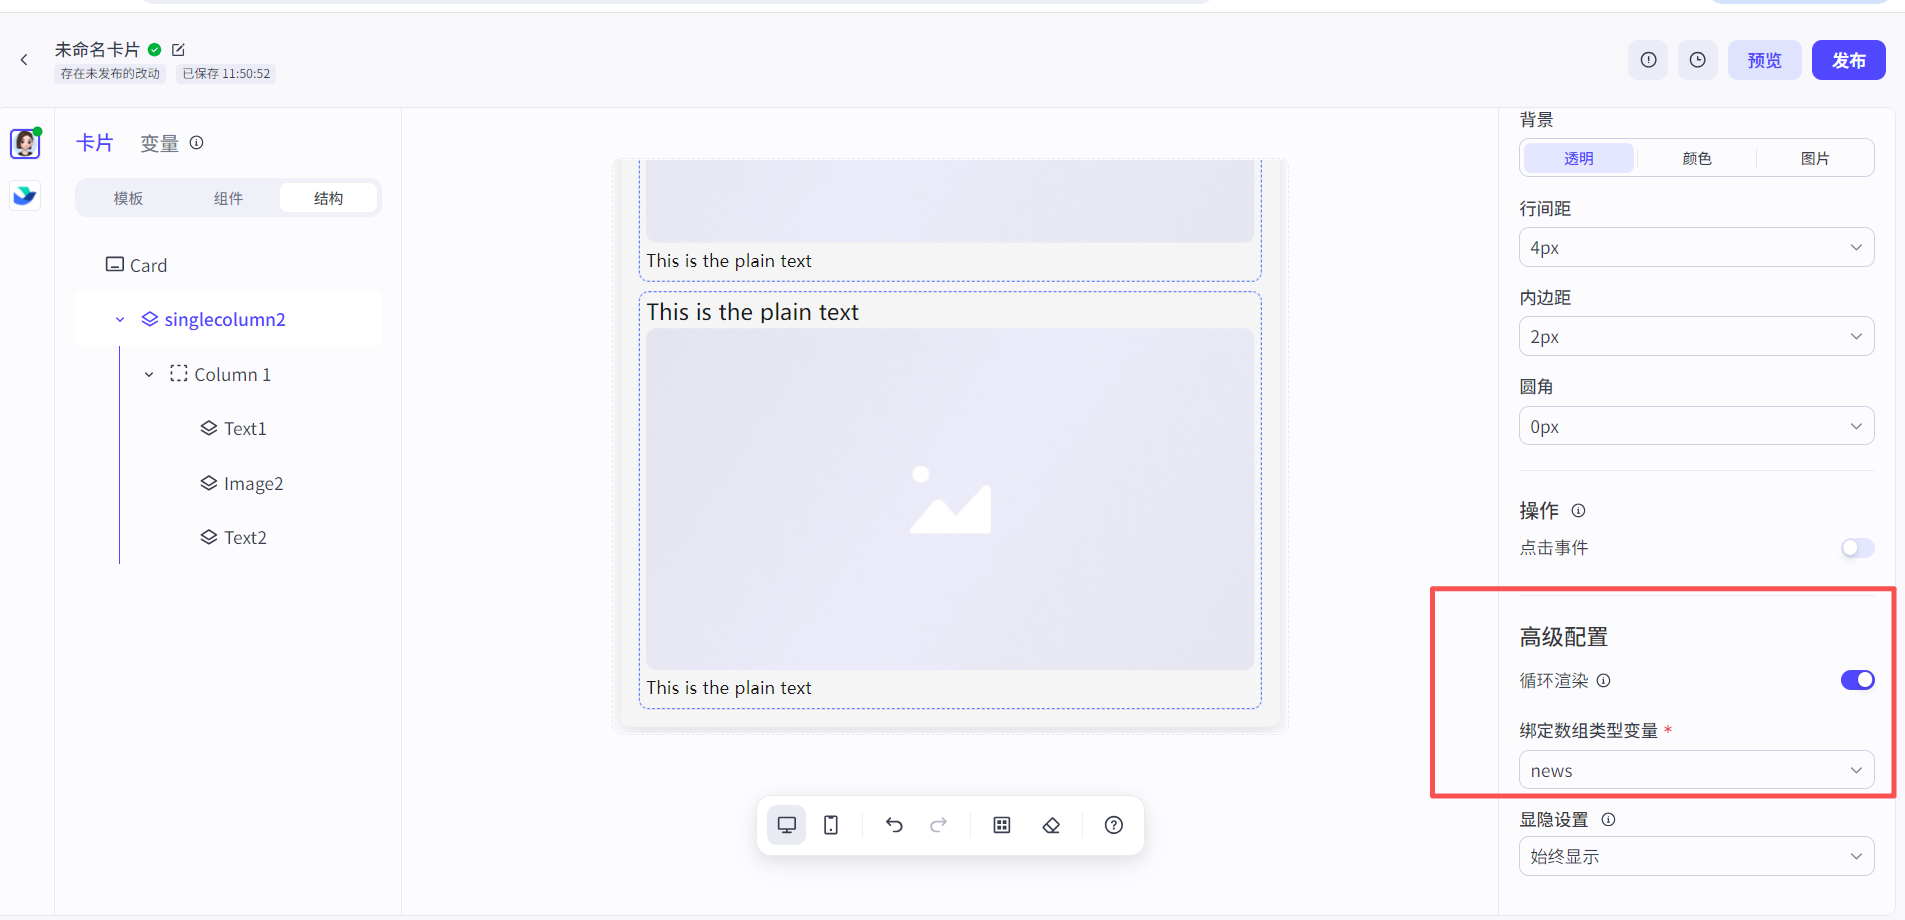The height and width of the screenshot is (920, 1905).
Task: Switch to desktop preview mode
Action: [787, 825]
